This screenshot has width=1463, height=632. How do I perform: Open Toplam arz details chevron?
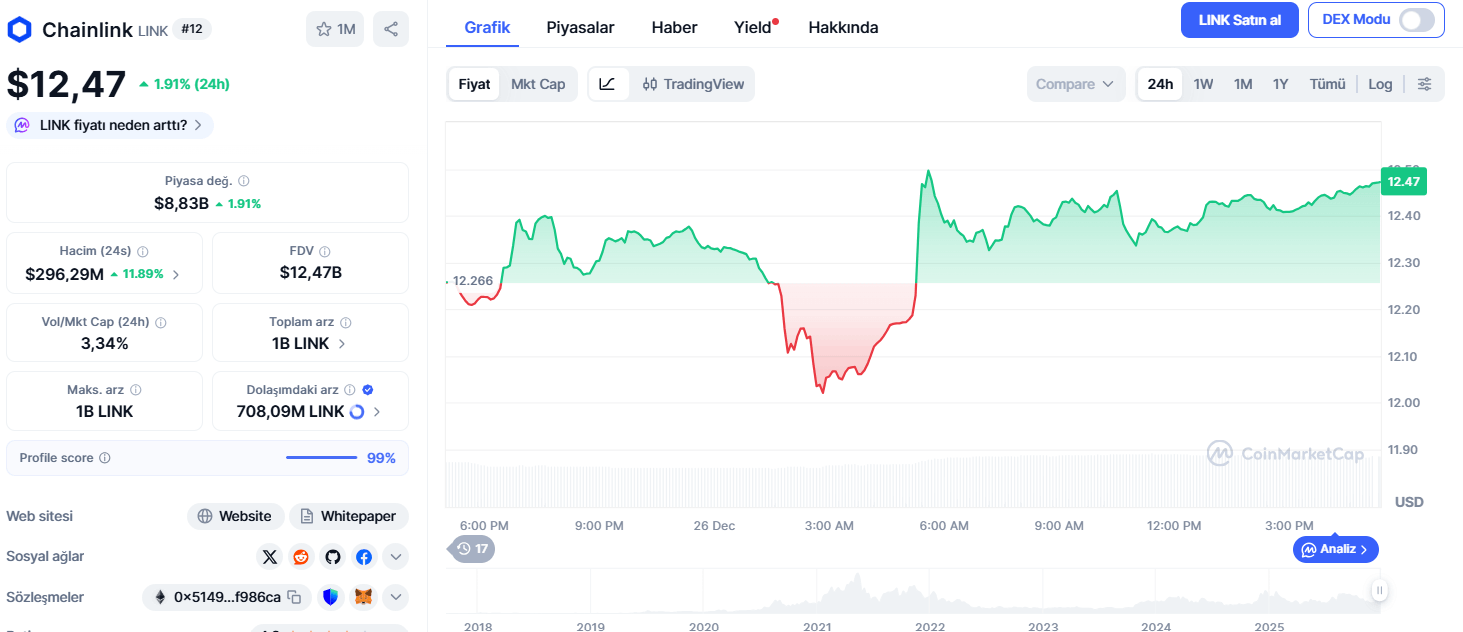point(342,343)
